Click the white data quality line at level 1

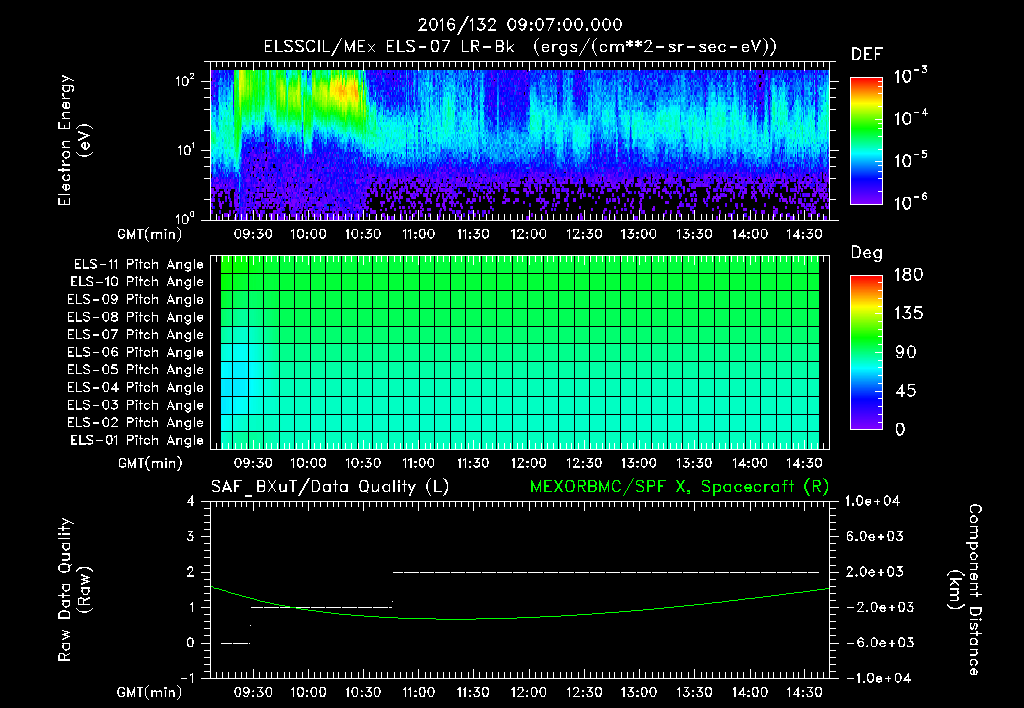(321, 607)
